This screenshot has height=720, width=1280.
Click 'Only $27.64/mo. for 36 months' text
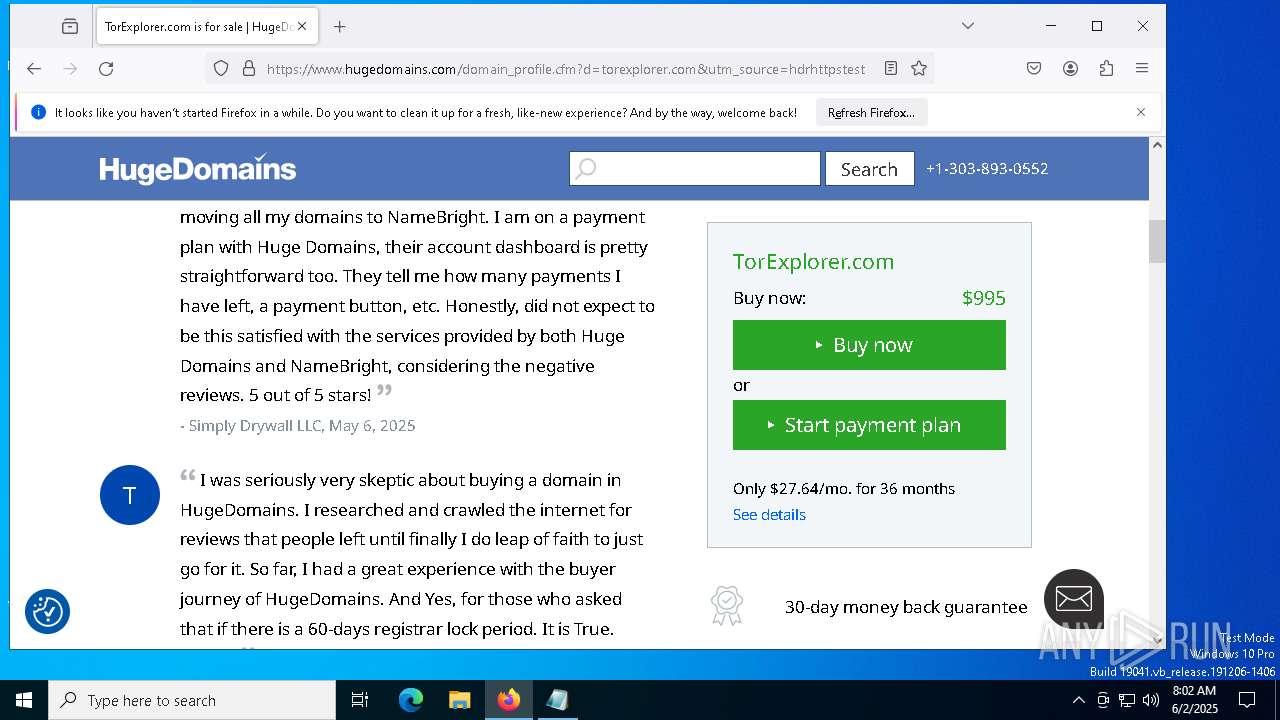click(844, 489)
